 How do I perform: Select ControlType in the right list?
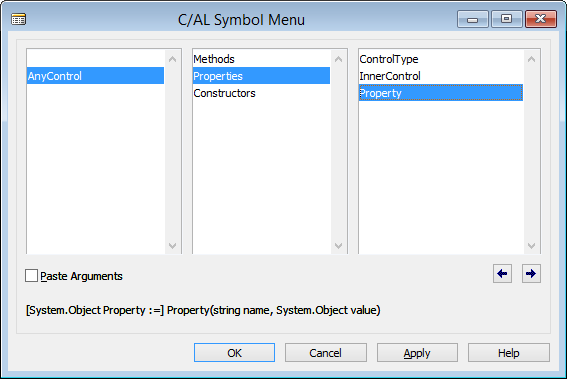tap(441, 59)
